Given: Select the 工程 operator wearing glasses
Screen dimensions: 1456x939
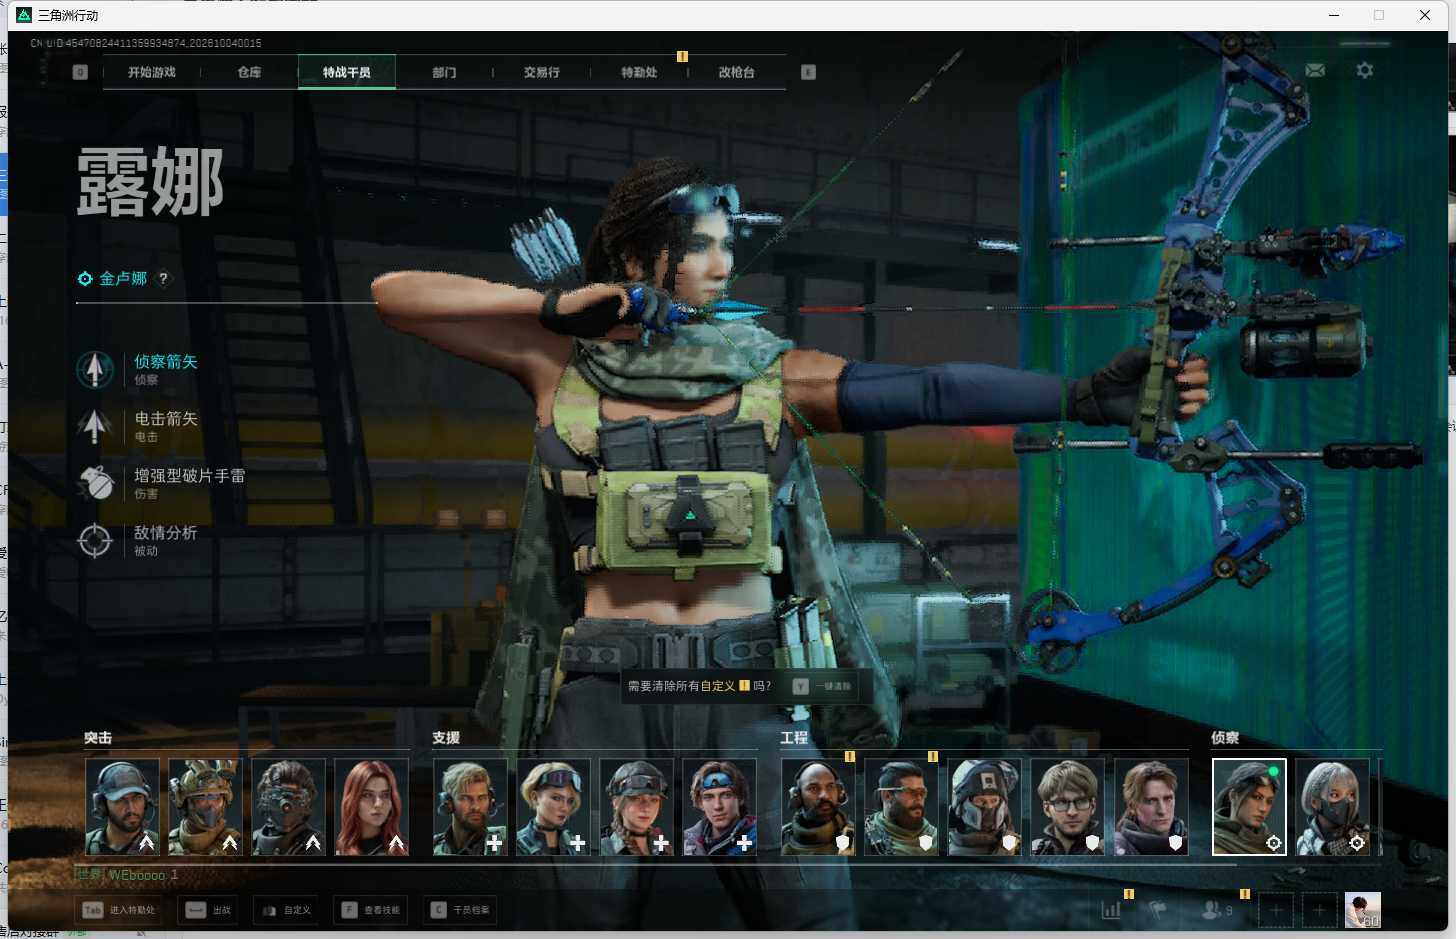Looking at the screenshot, I should [x=1067, y=807].
